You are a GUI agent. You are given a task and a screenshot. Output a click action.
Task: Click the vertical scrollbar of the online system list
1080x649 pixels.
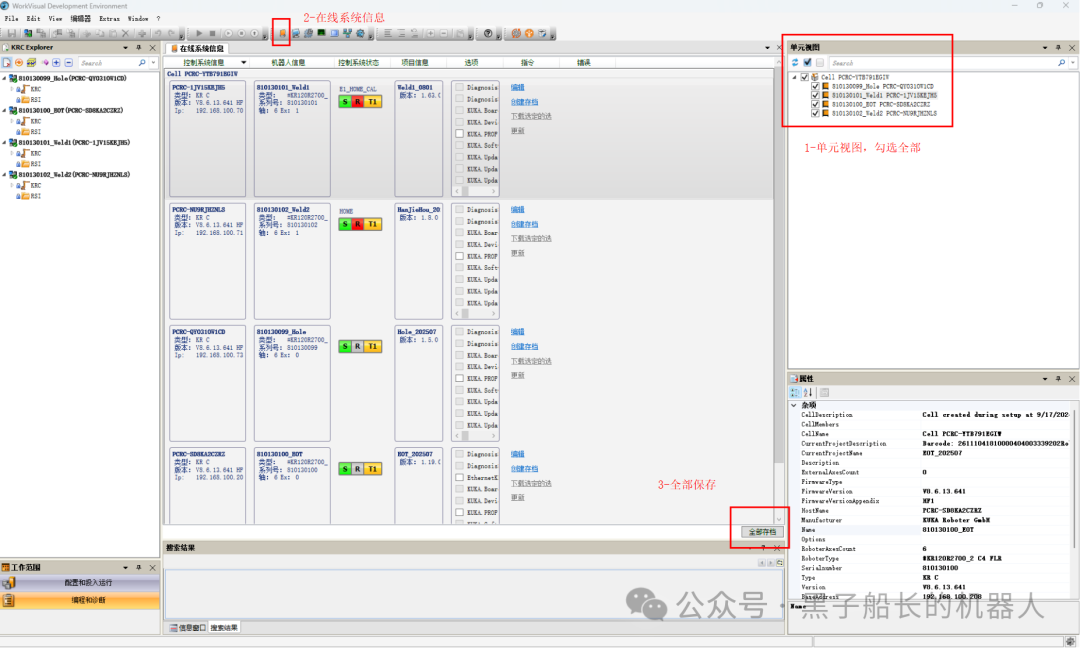click(778, 300)
